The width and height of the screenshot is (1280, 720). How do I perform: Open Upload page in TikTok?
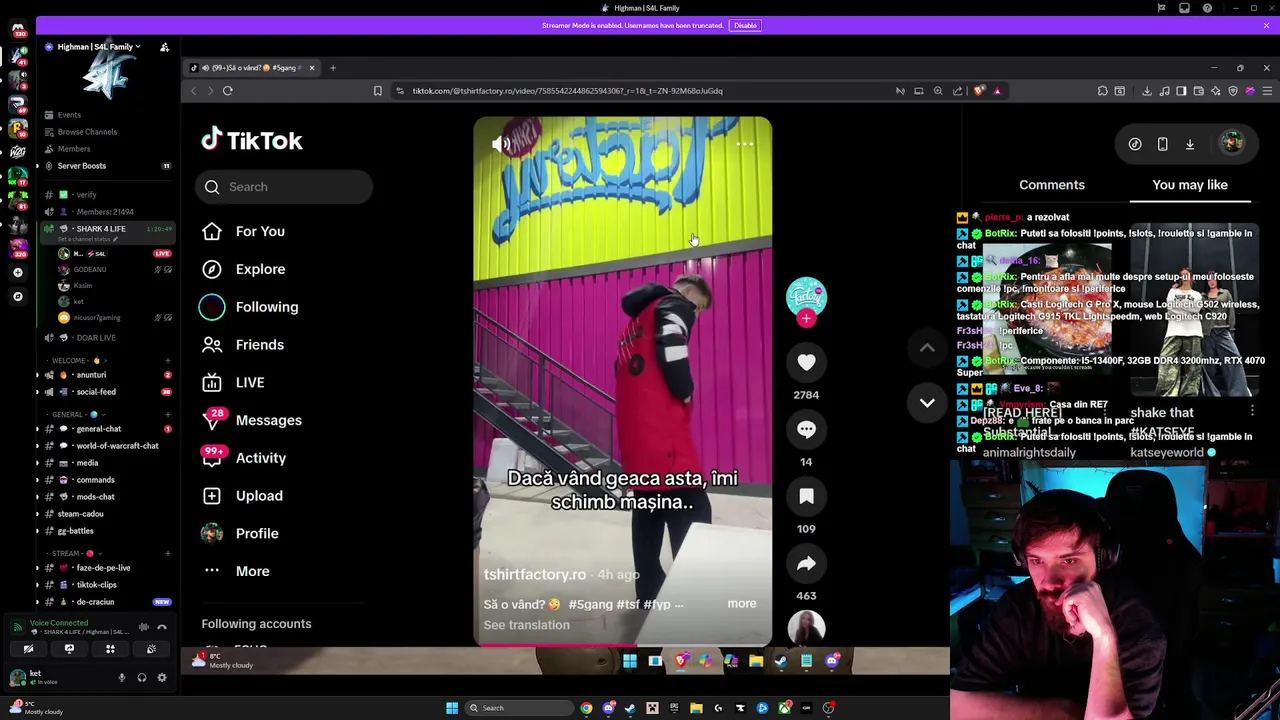(259, 496)
